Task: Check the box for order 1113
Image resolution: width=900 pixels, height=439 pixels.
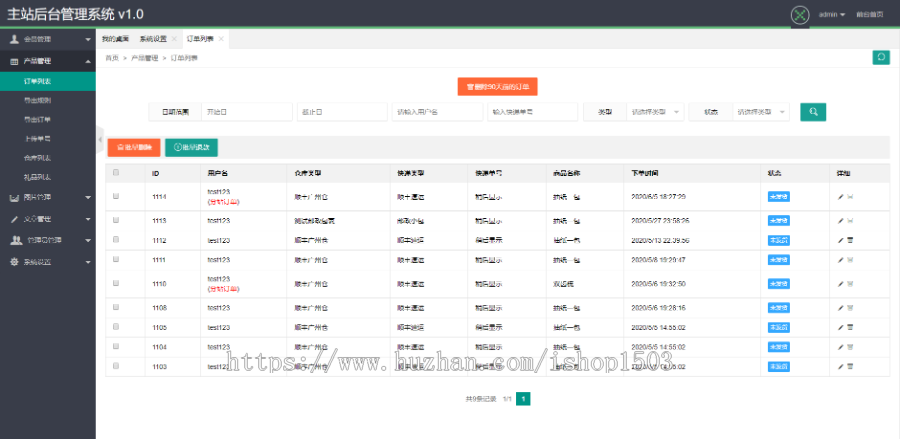Action: 116,220
